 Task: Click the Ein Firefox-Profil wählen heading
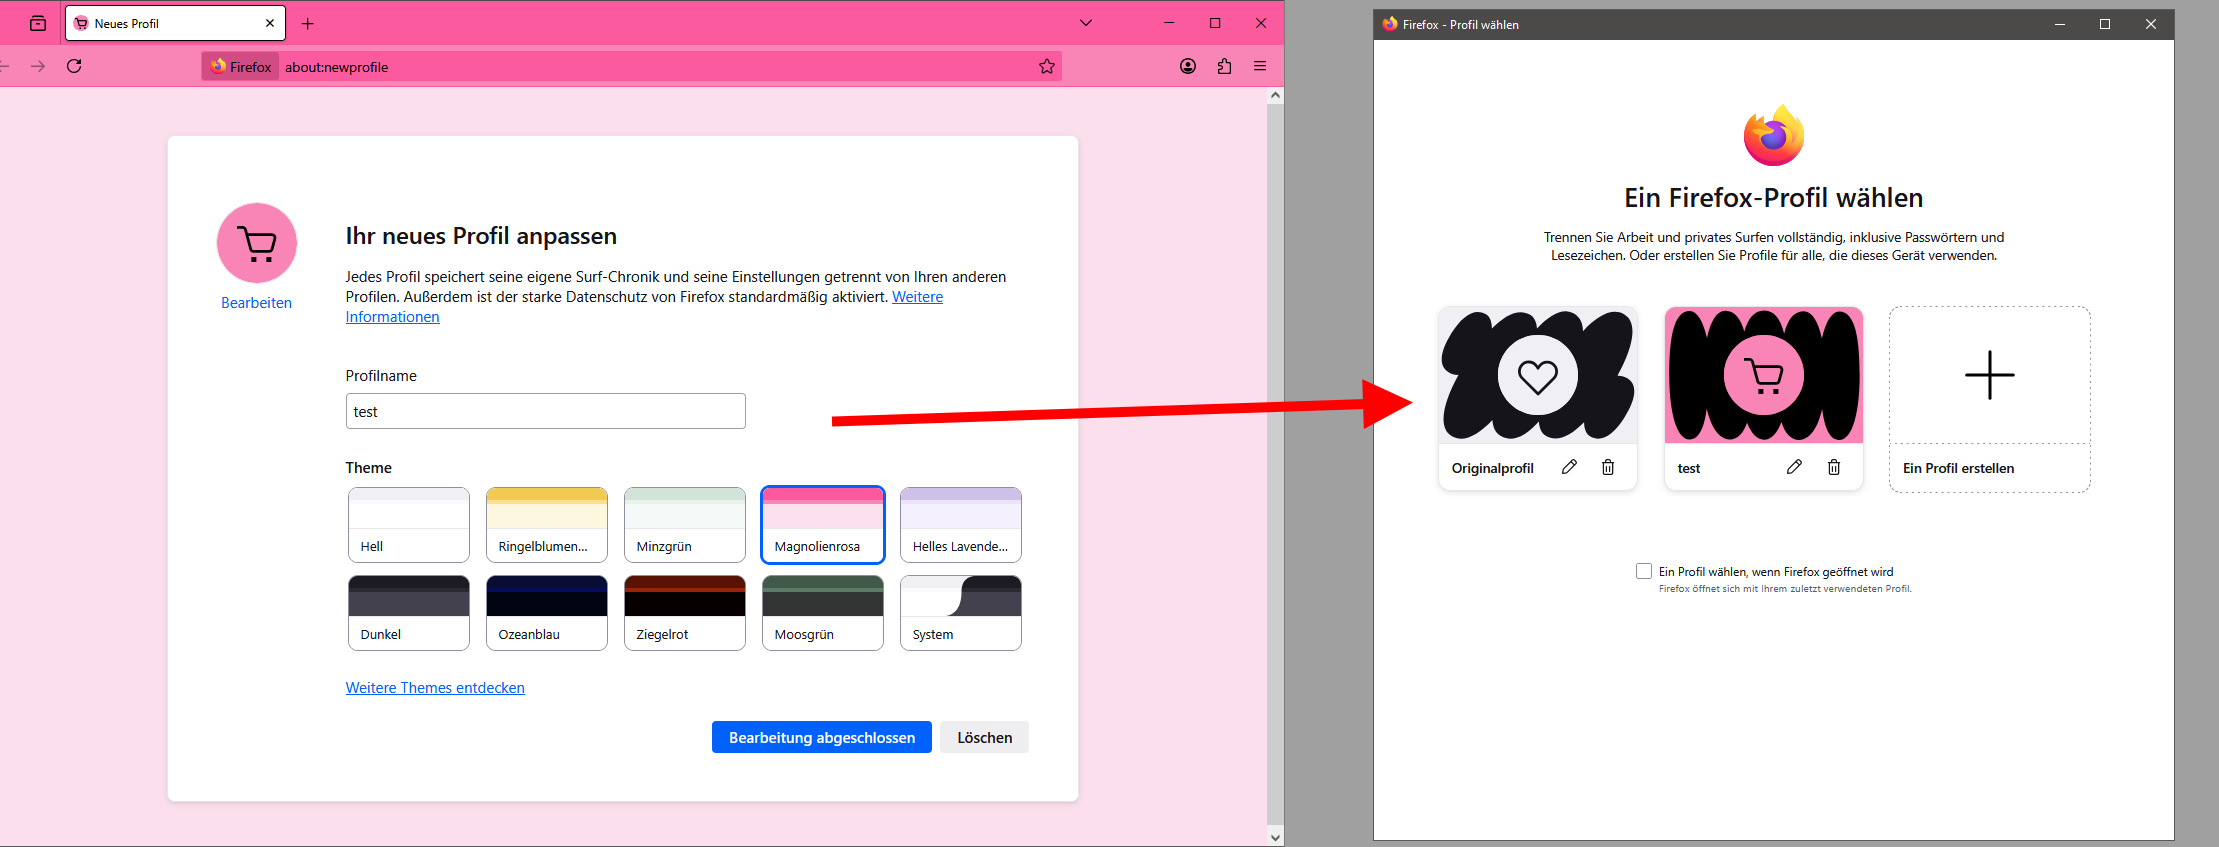1774,198
